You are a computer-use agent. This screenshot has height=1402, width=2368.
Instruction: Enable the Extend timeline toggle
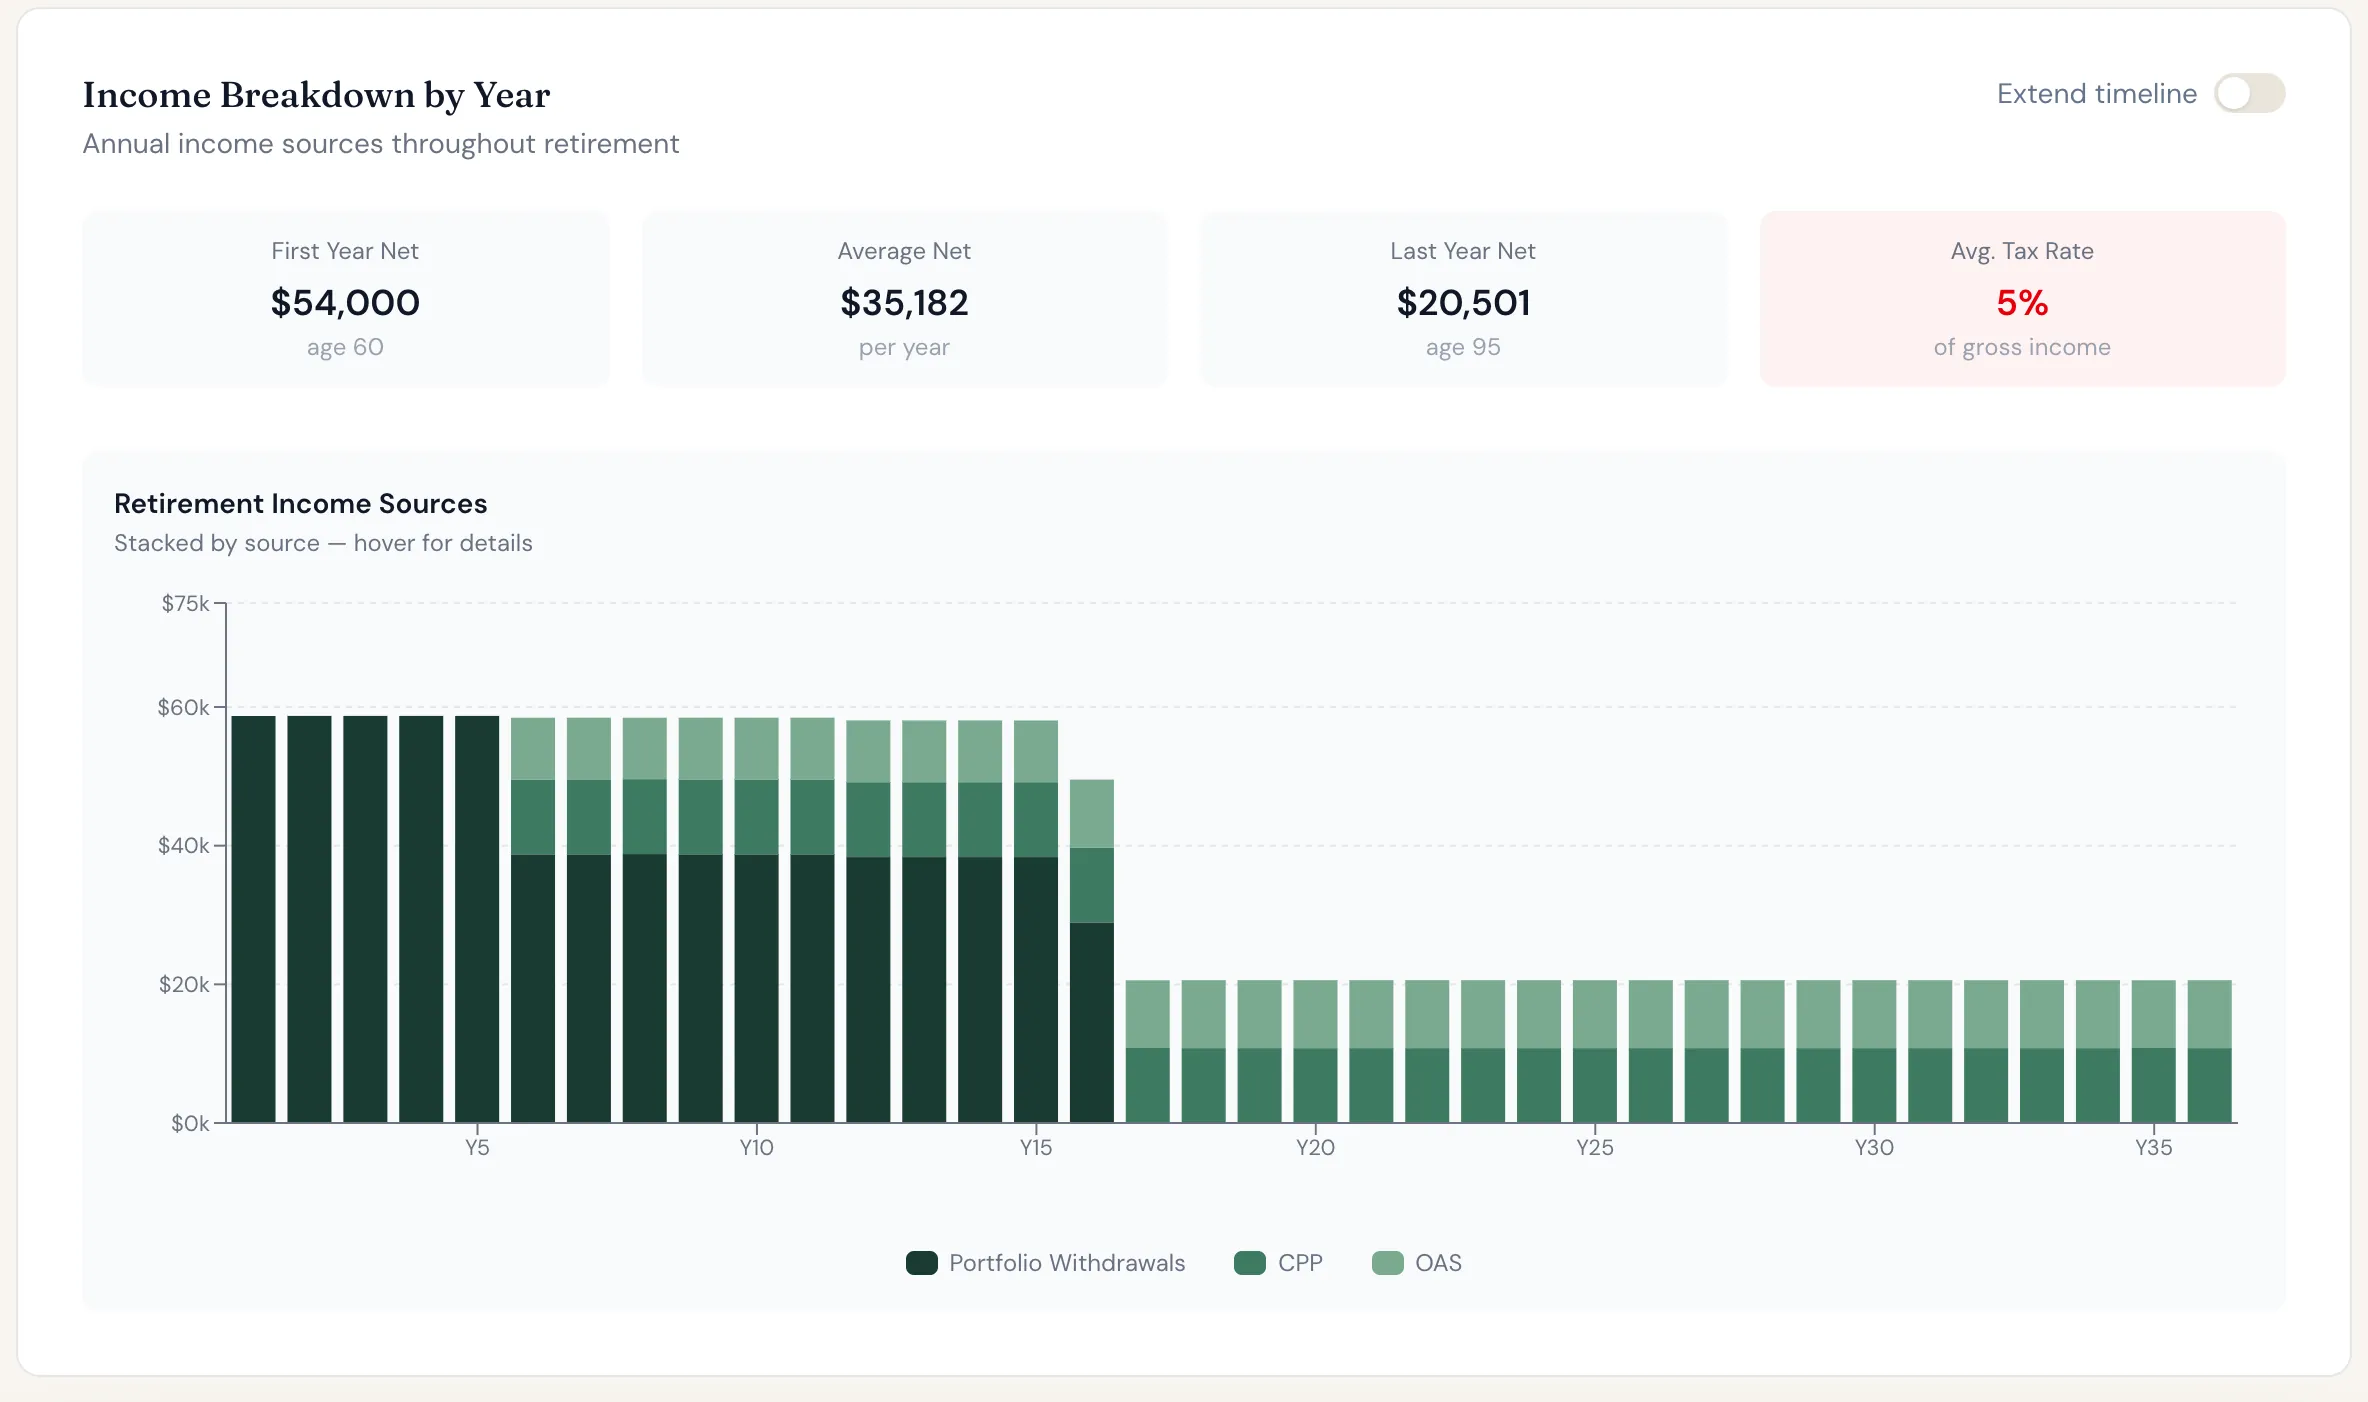(2249, 94)
